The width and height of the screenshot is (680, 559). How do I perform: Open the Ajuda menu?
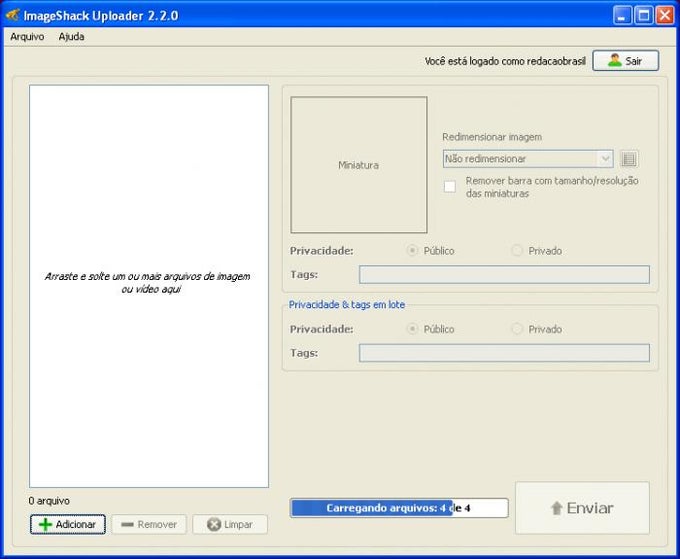[x=72, y=37]
